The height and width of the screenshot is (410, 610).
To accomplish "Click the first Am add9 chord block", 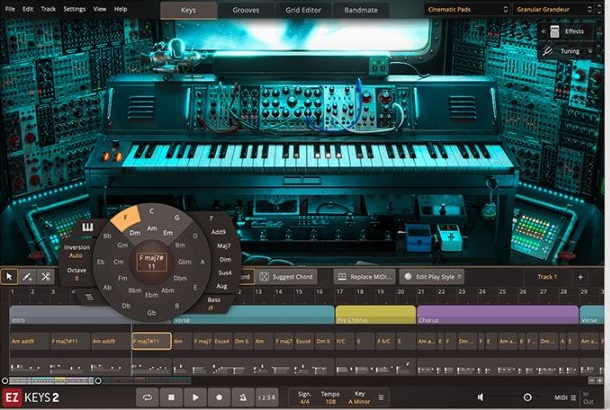I will click(x=30, y=341).
